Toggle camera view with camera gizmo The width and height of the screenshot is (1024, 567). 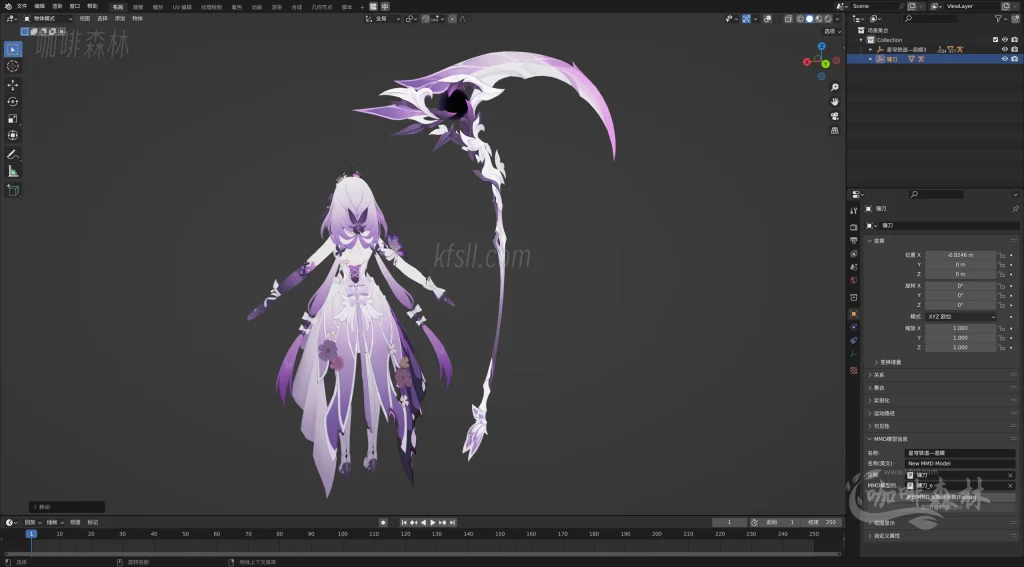click(835, 116)
